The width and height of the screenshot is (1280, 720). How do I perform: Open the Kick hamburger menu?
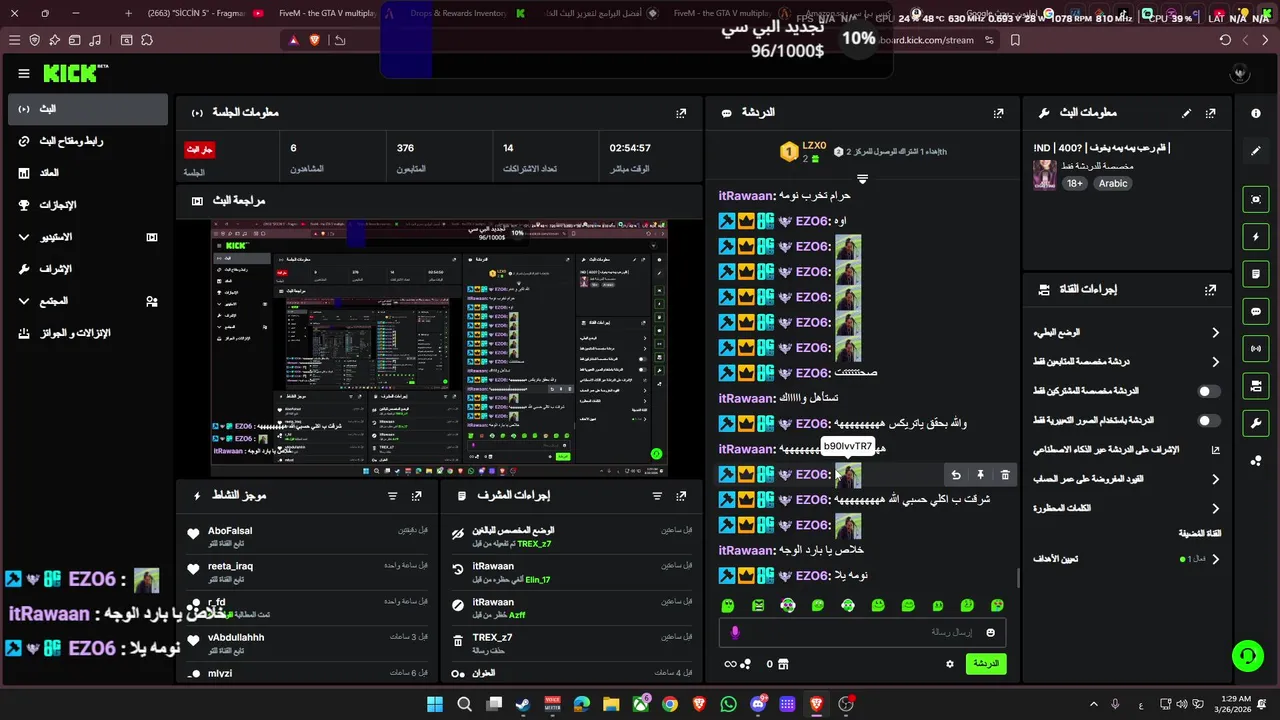tap(24, 73)
